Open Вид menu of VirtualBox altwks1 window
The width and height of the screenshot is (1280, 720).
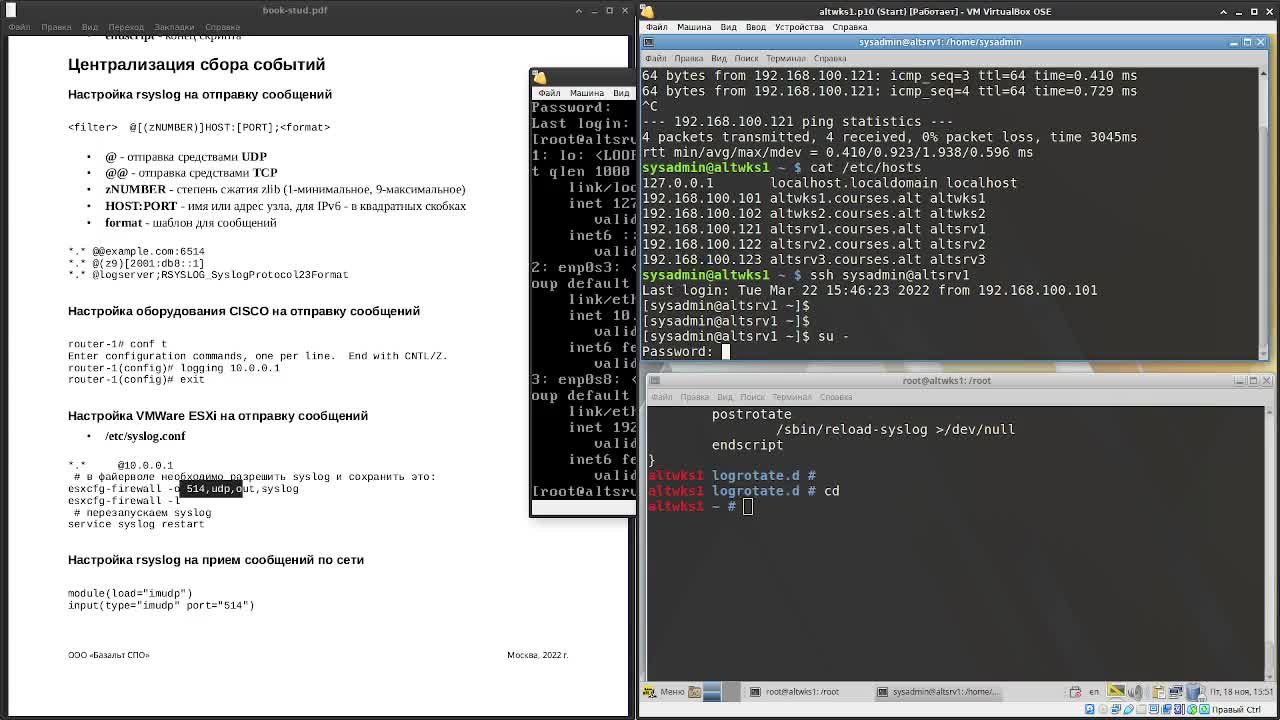tap(729, 27)
